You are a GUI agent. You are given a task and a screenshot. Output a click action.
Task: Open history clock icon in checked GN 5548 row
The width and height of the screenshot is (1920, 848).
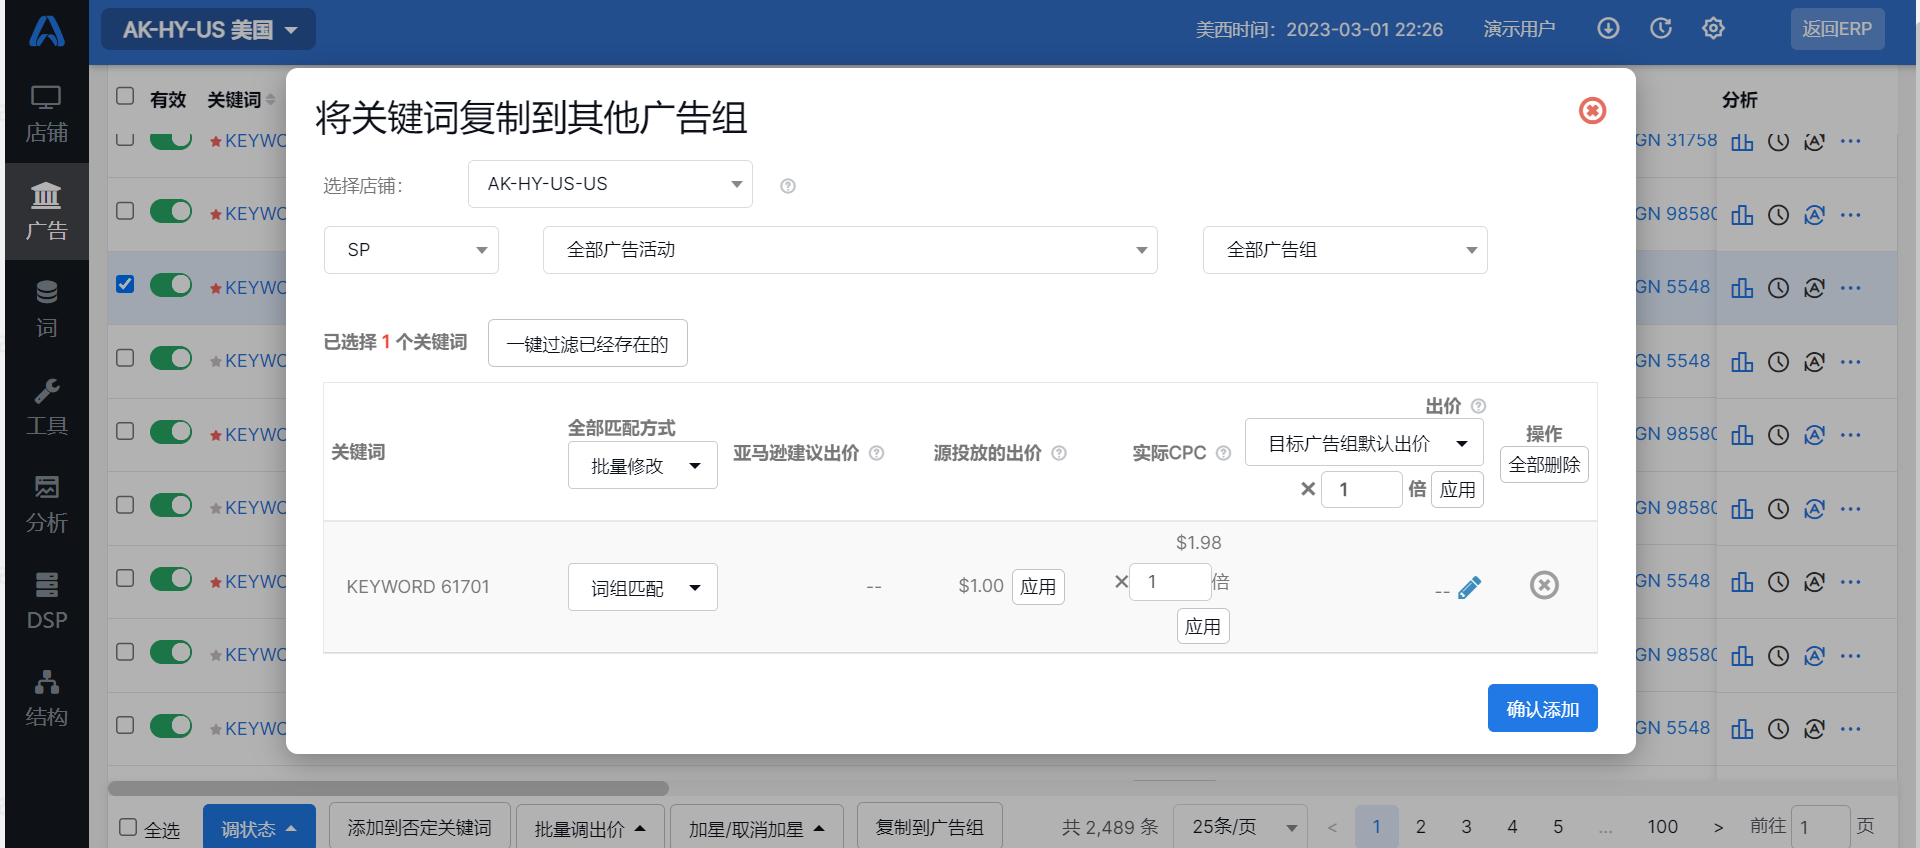pyautogui.click(x=1778, y=288)
